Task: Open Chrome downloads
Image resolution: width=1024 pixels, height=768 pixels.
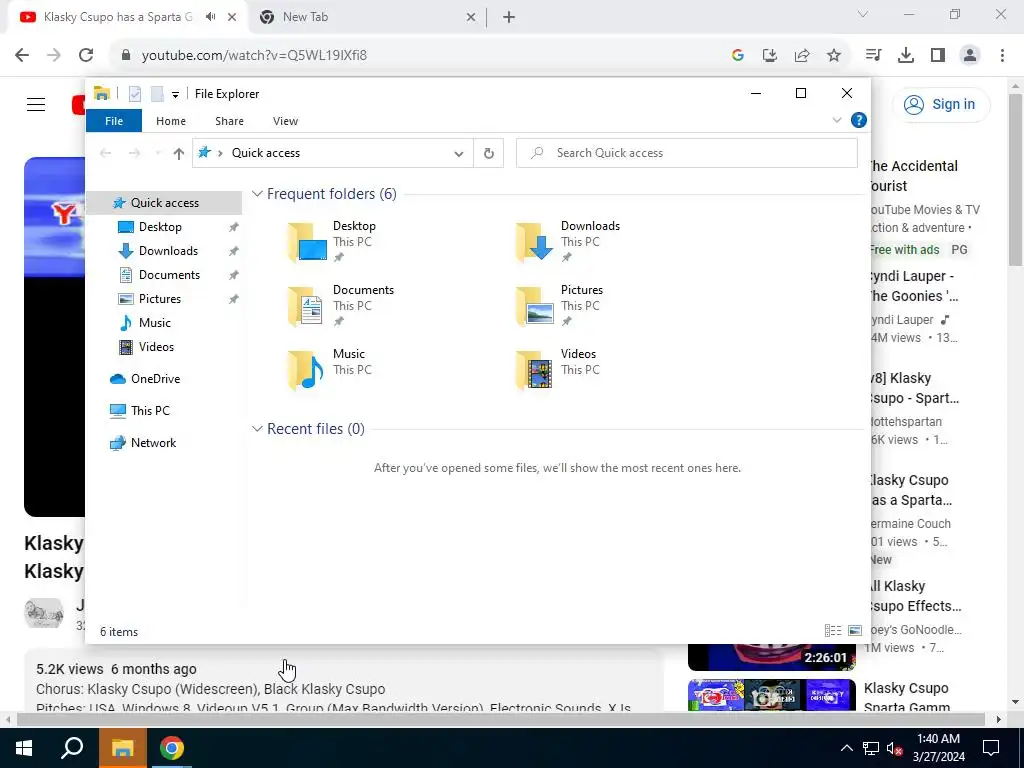Action: click(905, 55)
